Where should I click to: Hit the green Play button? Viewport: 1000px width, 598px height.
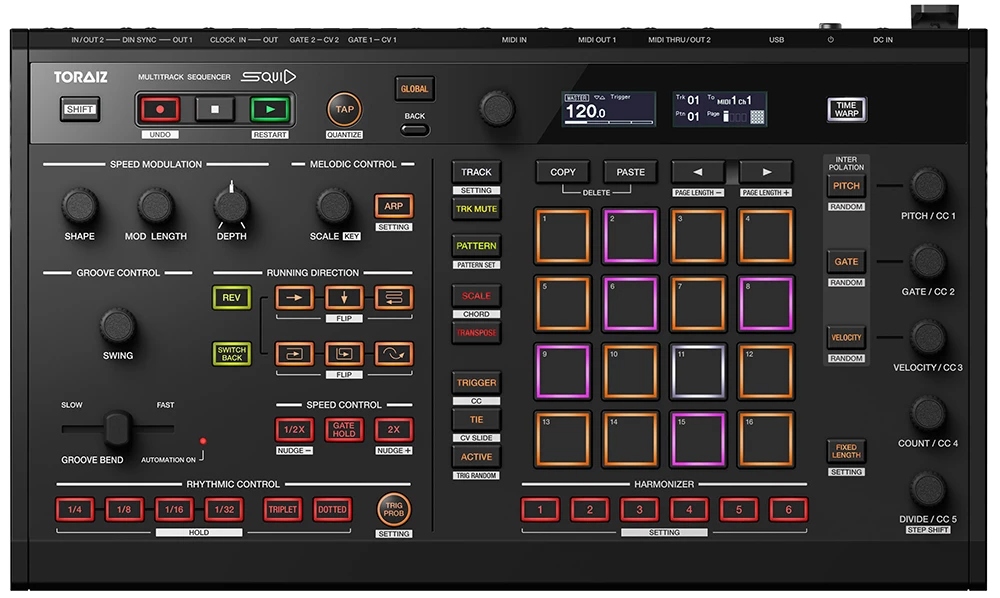click(269, 110)
